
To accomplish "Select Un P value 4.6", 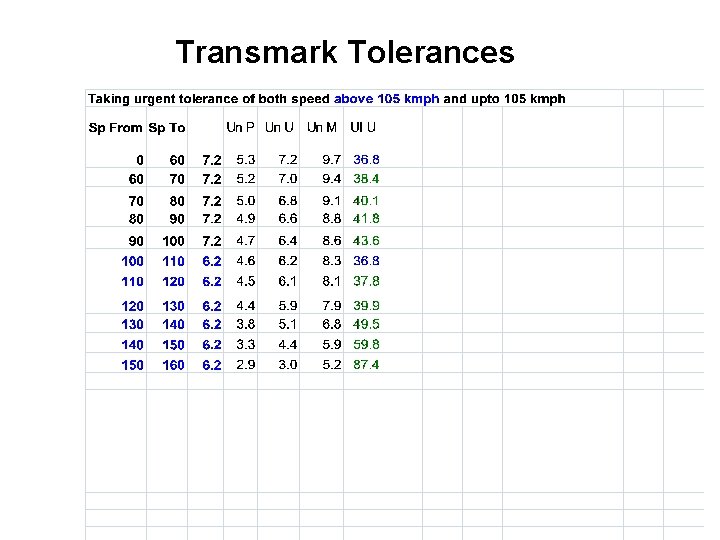I will [246, 261].
